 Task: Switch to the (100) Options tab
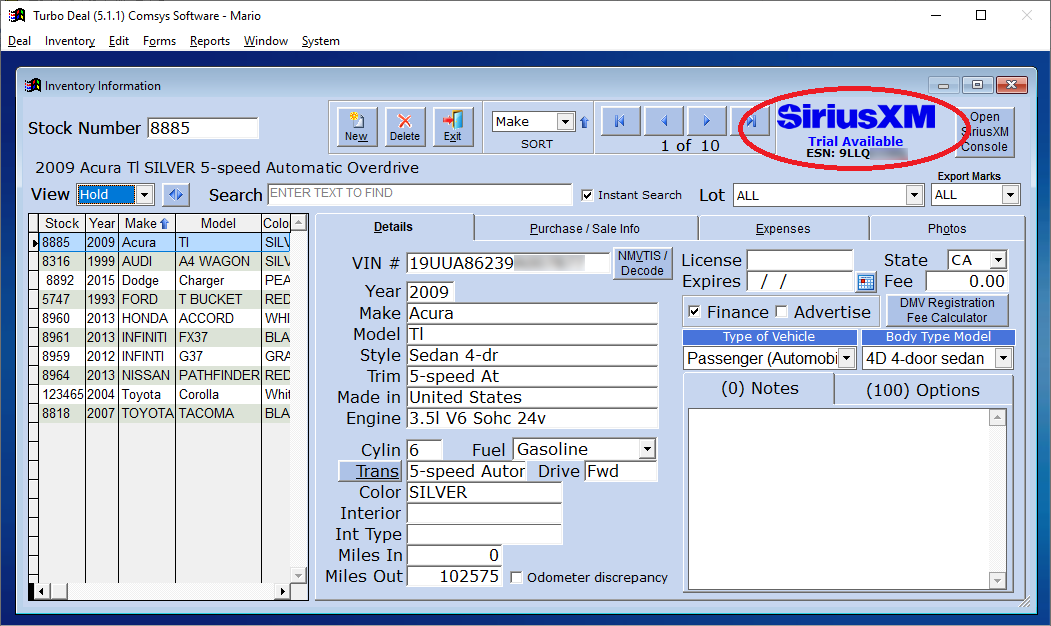coord(922,390)
